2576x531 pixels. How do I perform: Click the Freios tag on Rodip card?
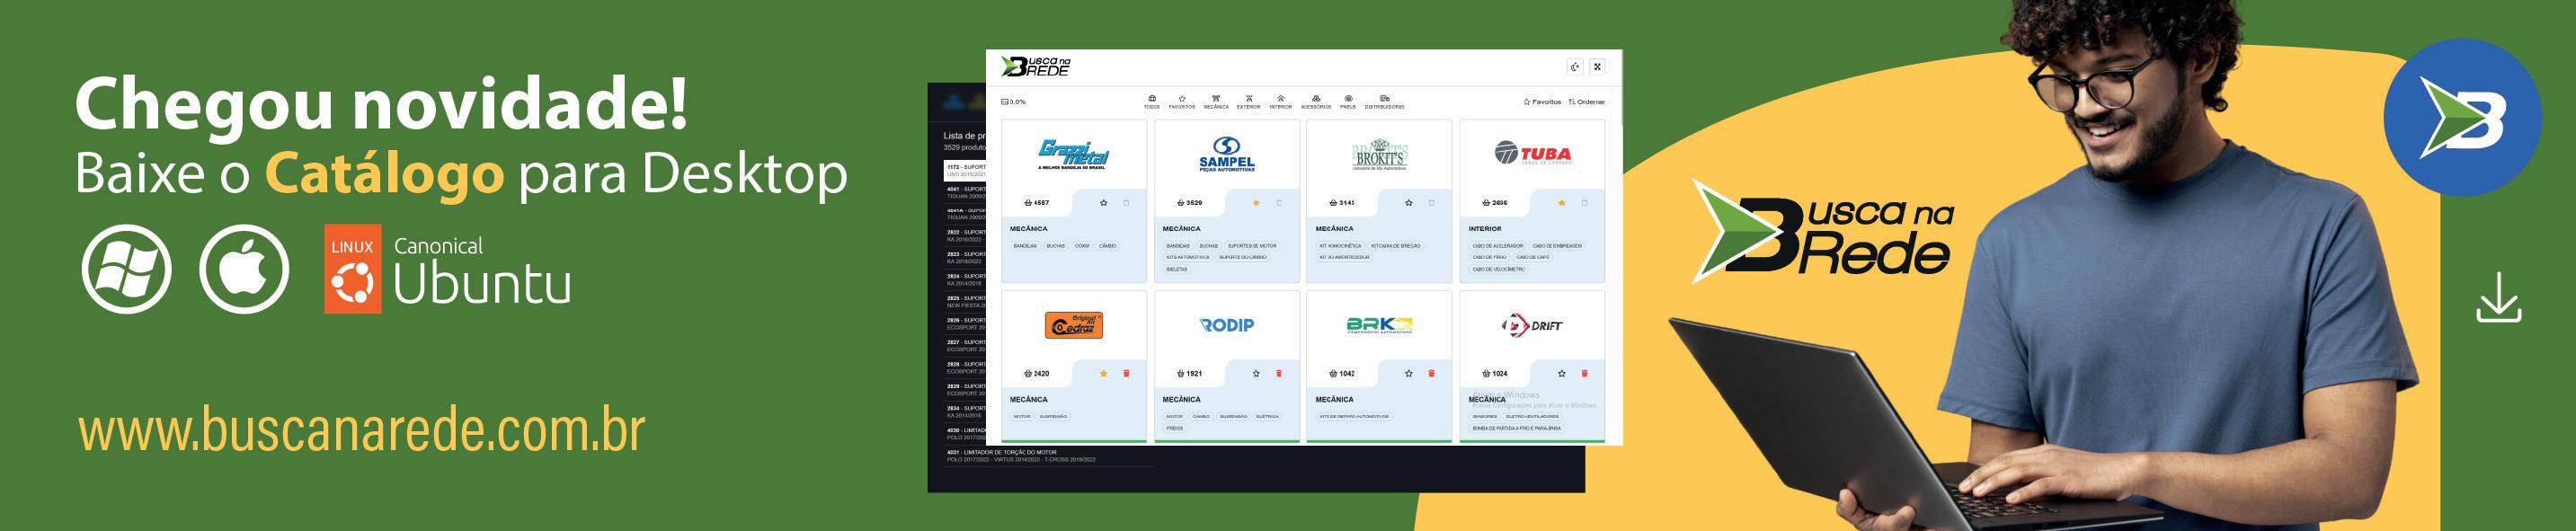(1175, 428)
